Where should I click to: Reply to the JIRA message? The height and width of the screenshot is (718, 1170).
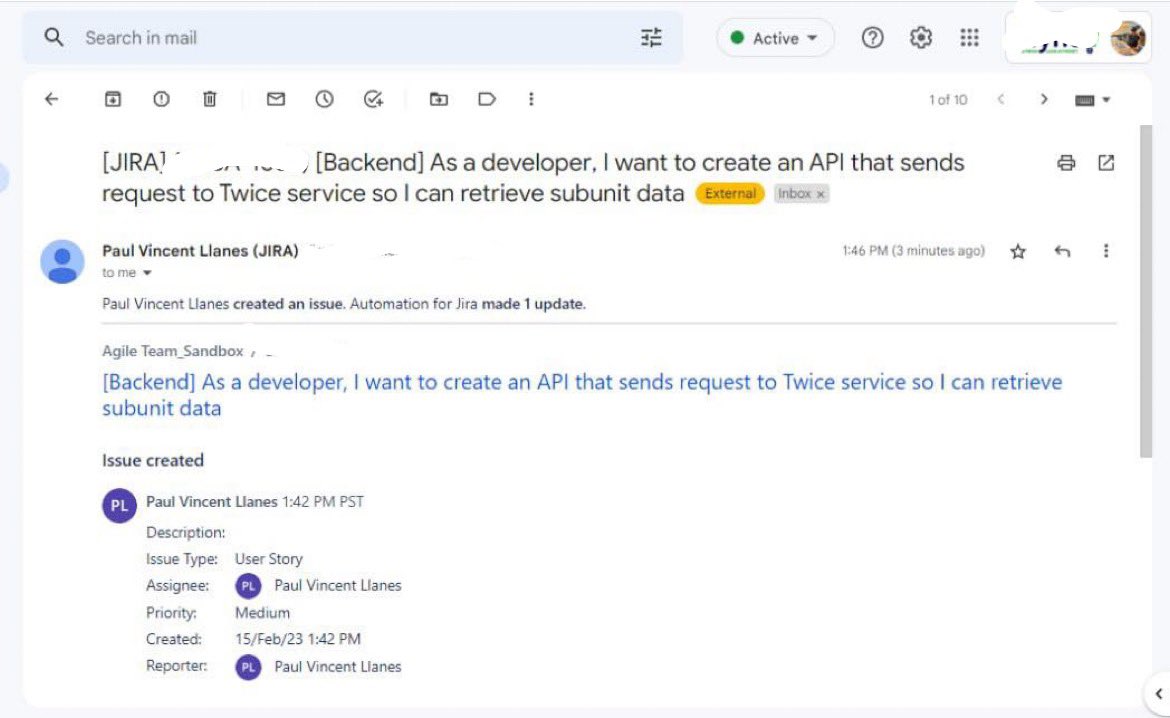[x=1063, y=251]
